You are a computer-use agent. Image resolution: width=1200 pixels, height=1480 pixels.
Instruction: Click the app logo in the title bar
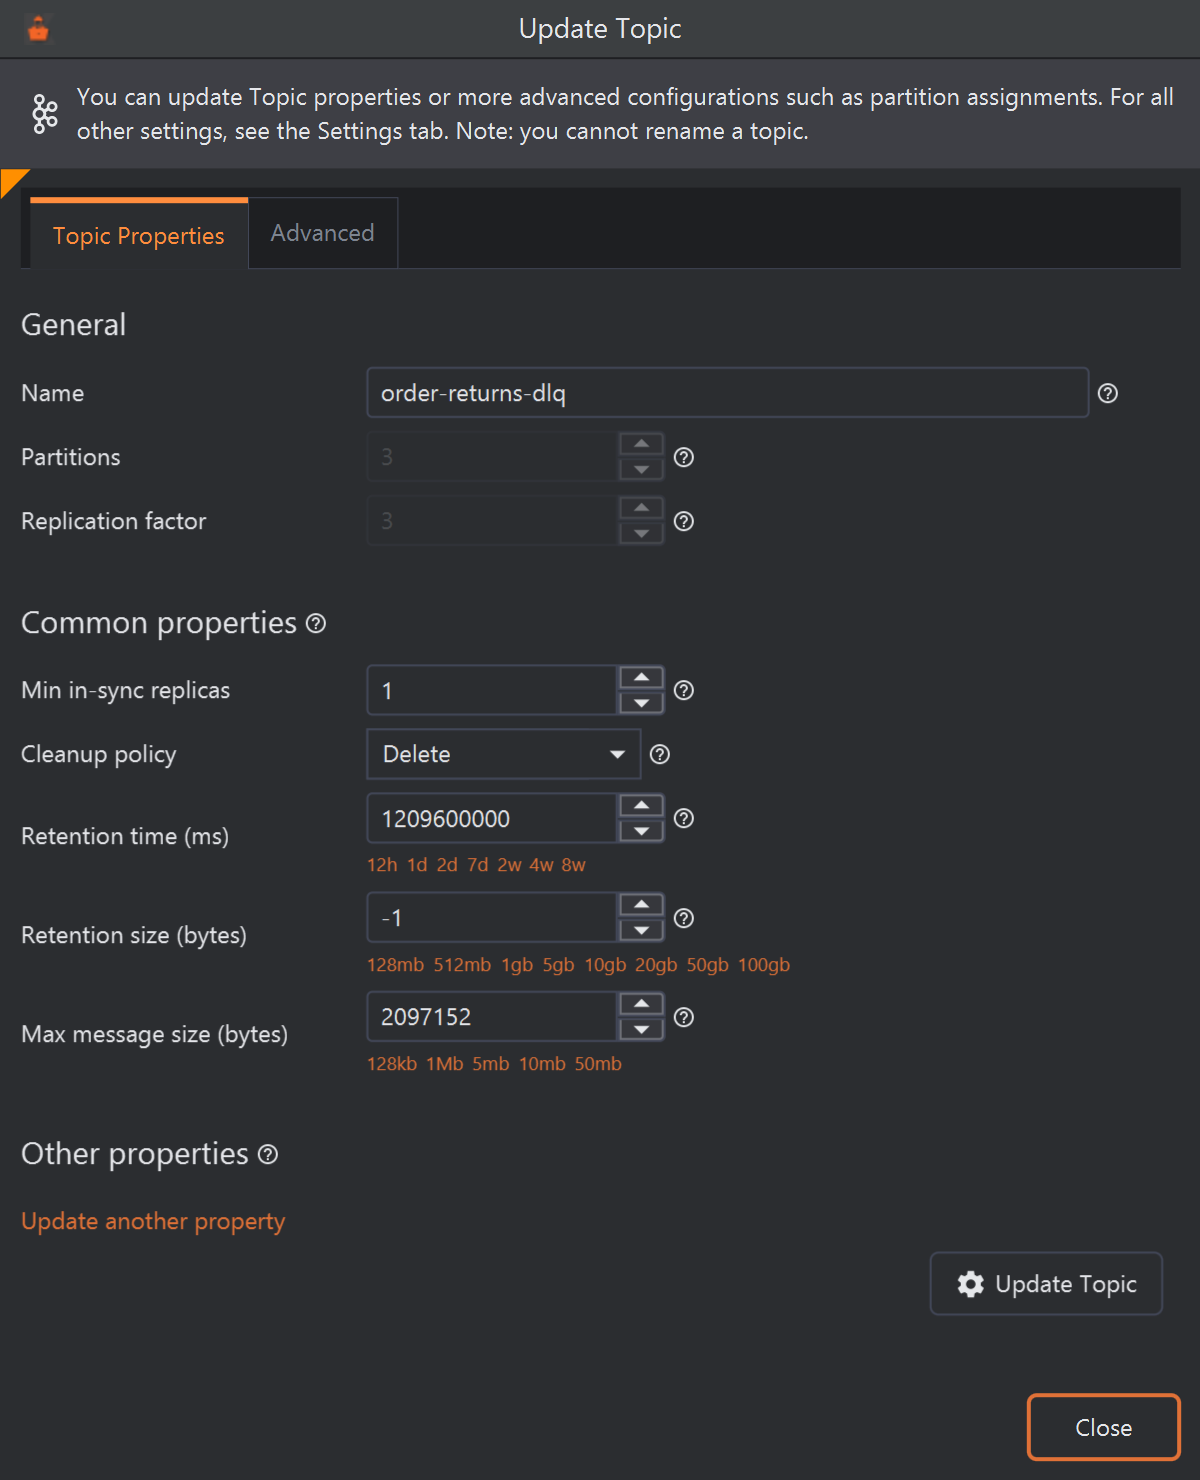pos(38,29)
